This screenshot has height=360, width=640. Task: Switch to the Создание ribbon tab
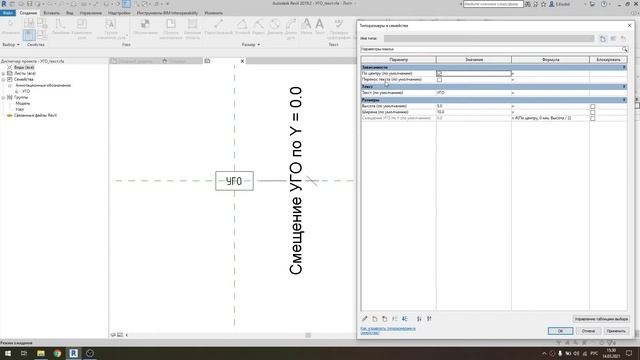(28, 13)
